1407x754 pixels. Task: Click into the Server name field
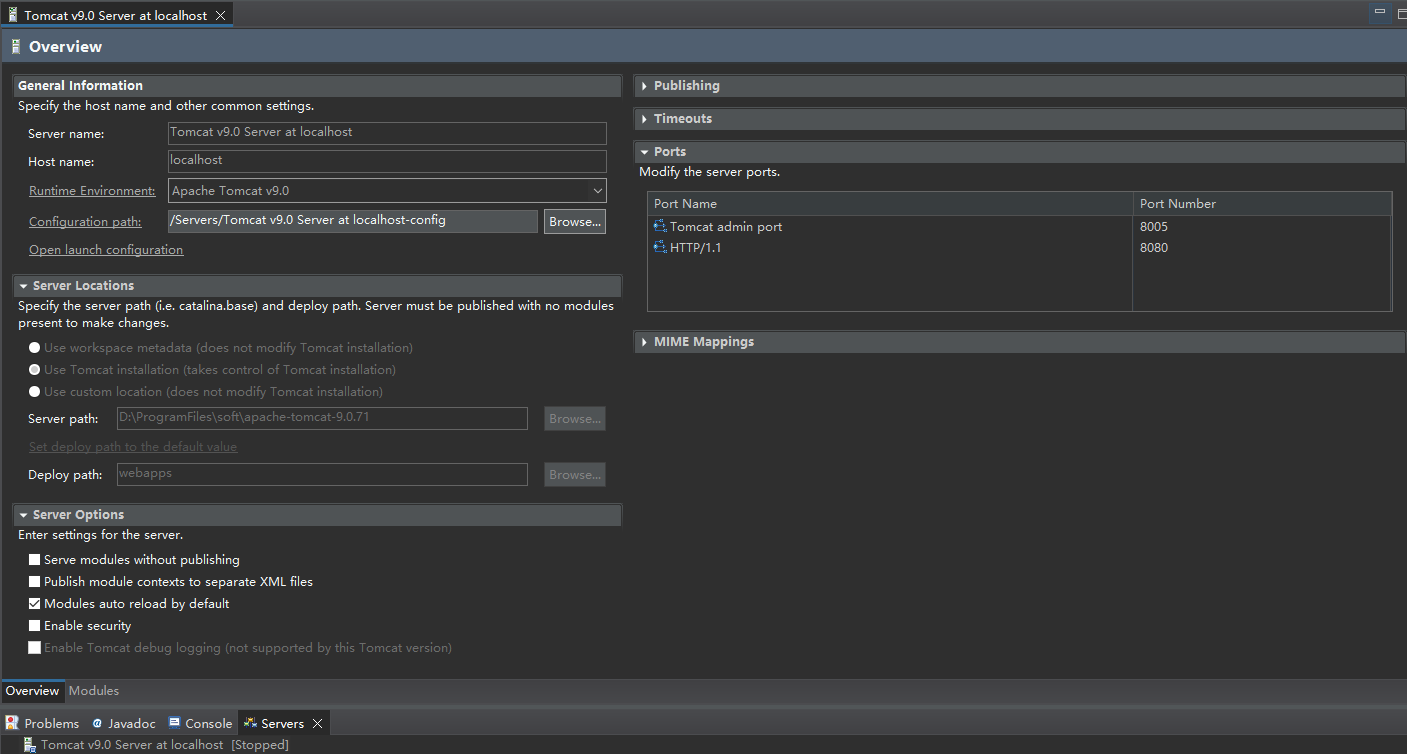pyautogui.click(x=387, y=133)
